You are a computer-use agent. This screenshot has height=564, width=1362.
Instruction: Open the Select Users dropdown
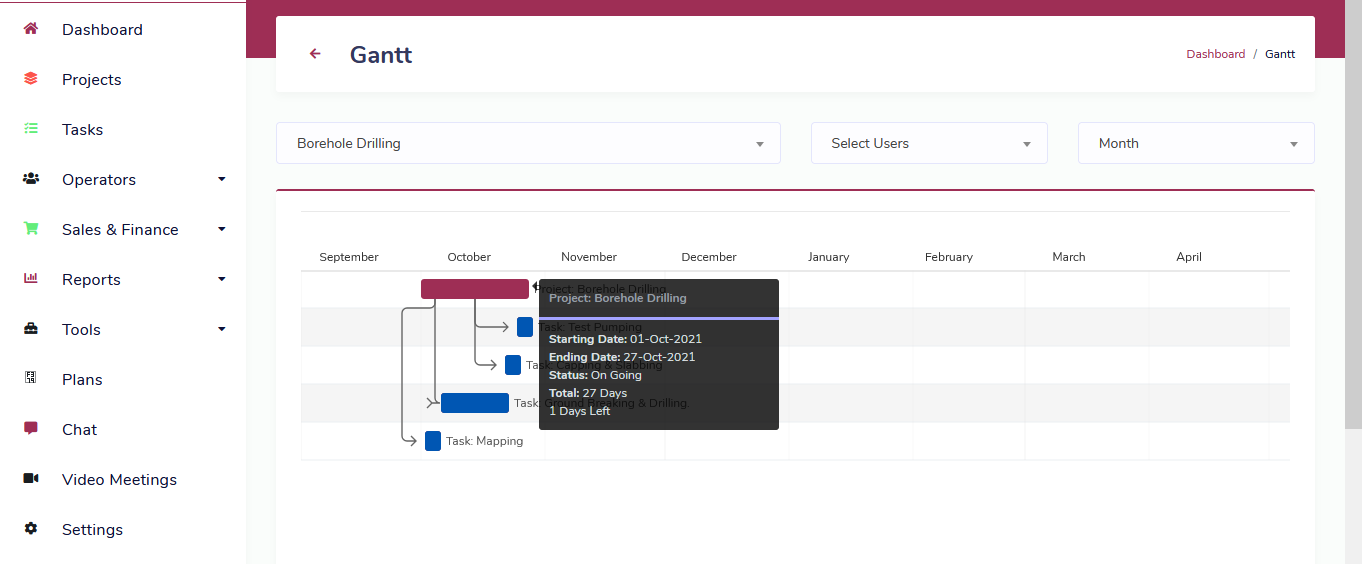pyautogui.click(x=929, y=144)
